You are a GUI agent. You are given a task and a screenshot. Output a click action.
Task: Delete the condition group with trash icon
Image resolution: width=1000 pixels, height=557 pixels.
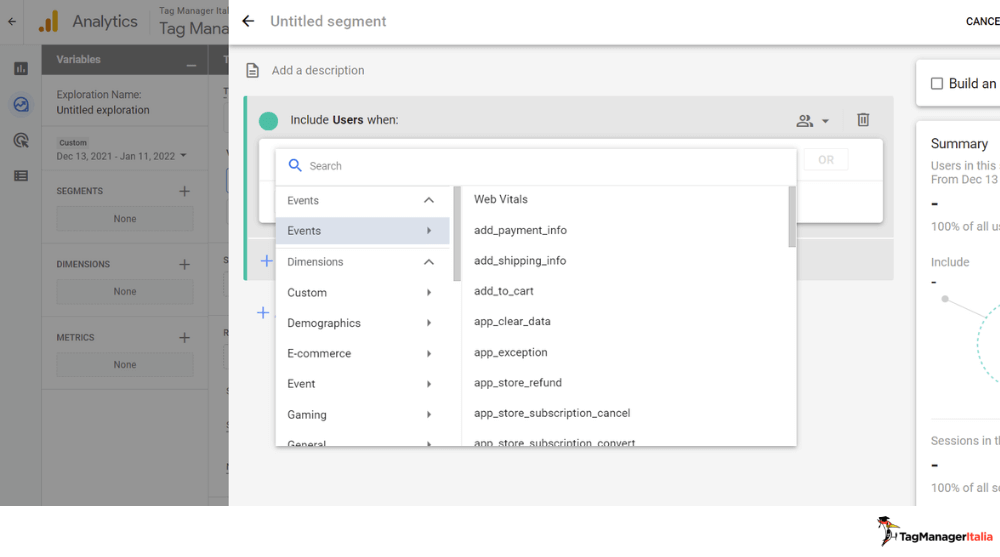click(x=863, y=119)
